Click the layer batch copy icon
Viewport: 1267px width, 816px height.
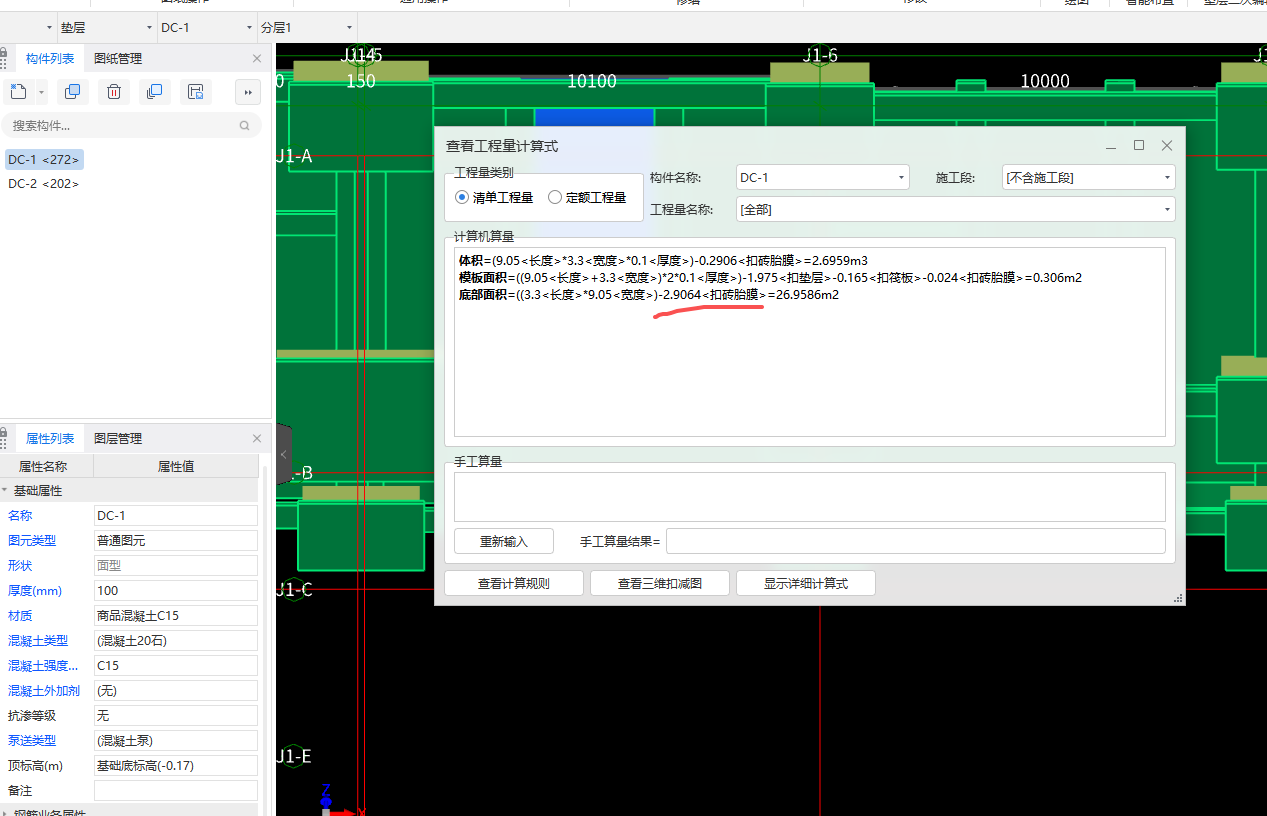154,91
